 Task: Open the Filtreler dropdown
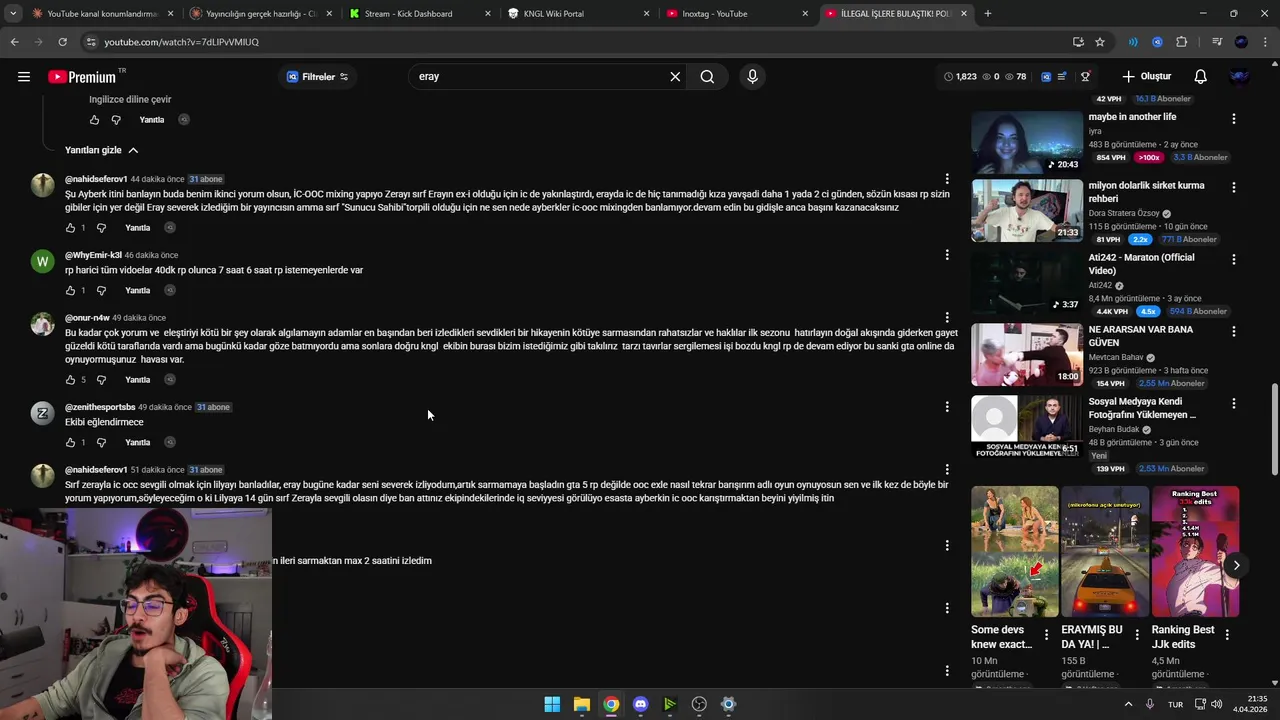318,77
